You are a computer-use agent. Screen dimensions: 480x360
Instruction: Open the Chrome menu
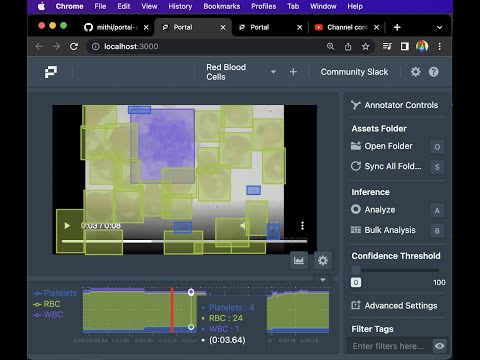coord(69,6)
